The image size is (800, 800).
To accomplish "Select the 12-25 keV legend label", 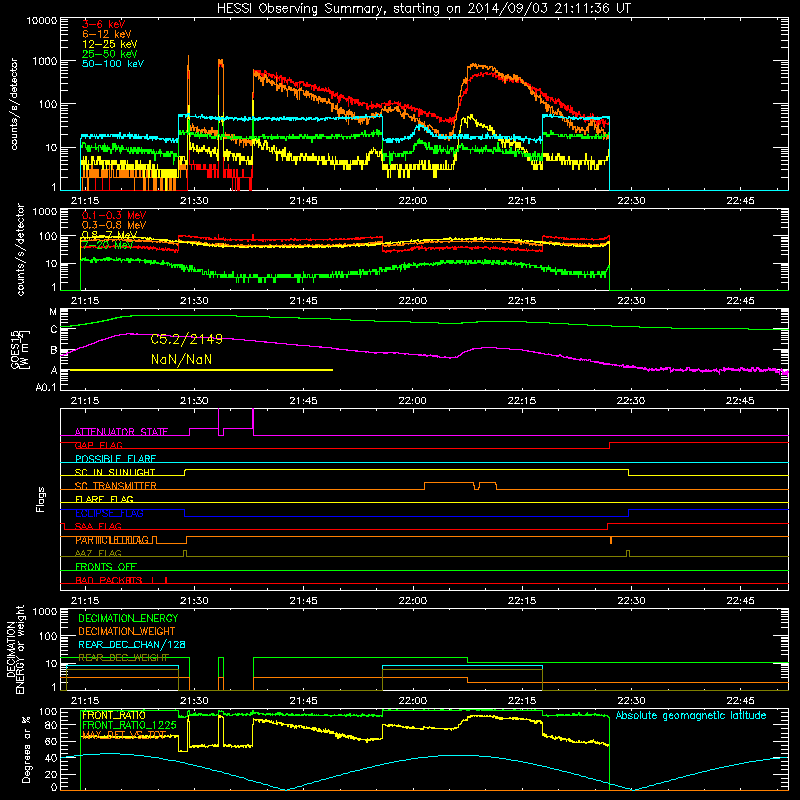I will point(109,44).
